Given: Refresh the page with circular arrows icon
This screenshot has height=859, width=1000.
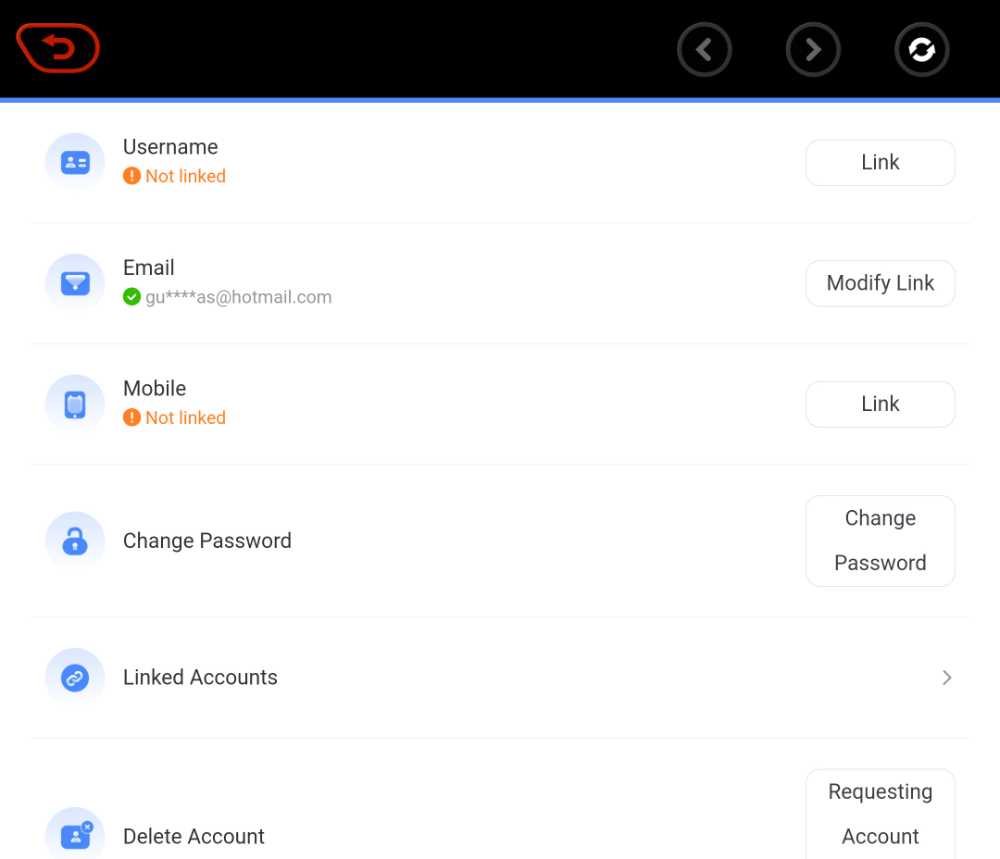Looking at the screenshot, I should (922, 49).
